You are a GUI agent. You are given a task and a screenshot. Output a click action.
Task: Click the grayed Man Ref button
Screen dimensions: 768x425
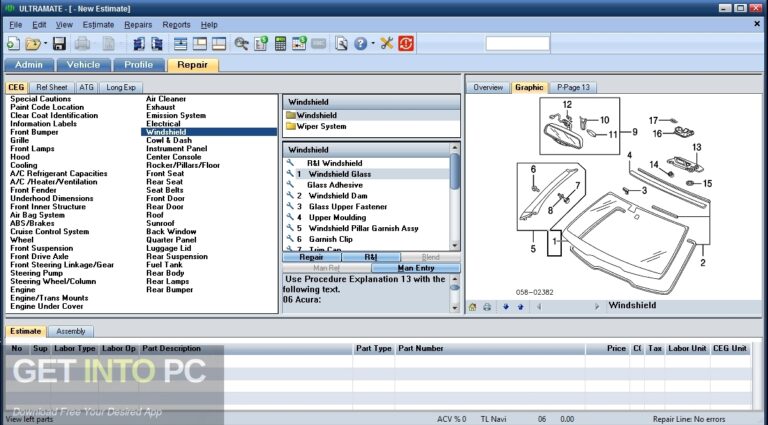(x=327, y=268)
